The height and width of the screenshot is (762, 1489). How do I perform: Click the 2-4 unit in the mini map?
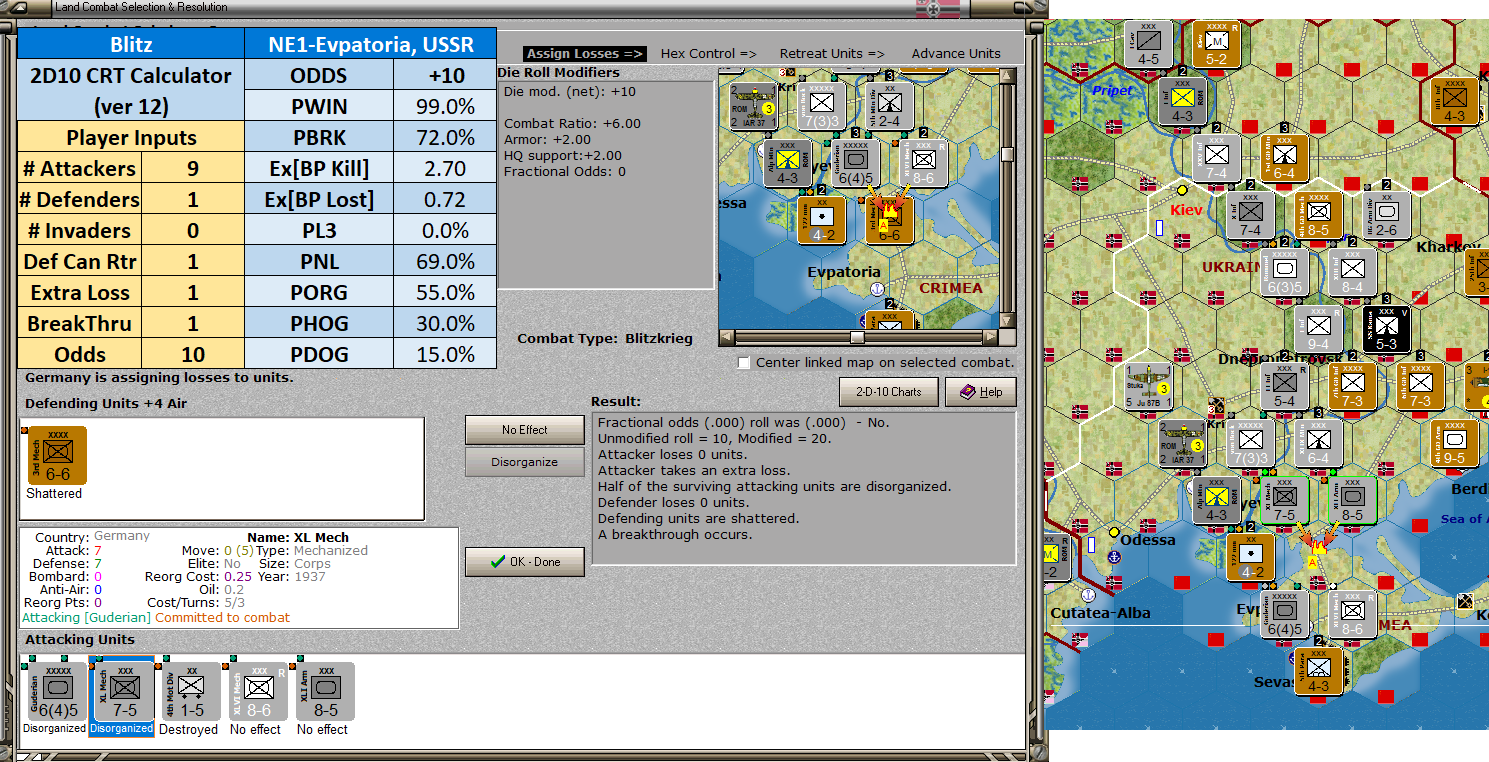click(x=890, y=104)
